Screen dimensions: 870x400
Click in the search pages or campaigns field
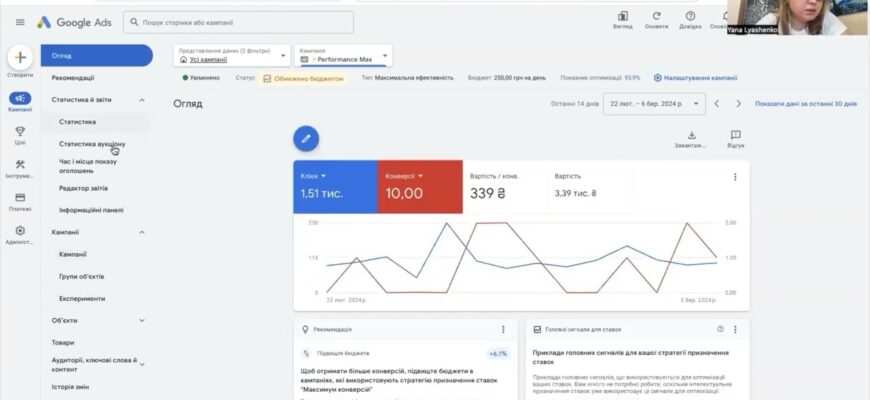(x=240, y=21)
